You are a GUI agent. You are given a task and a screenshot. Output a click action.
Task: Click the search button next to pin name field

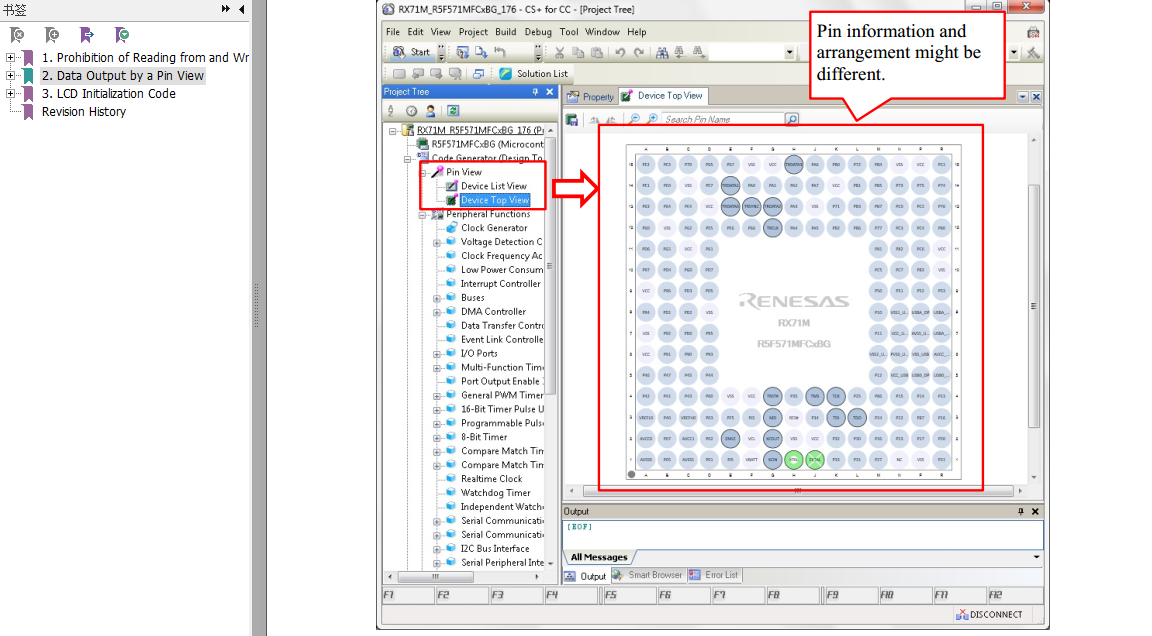[791, 119]
